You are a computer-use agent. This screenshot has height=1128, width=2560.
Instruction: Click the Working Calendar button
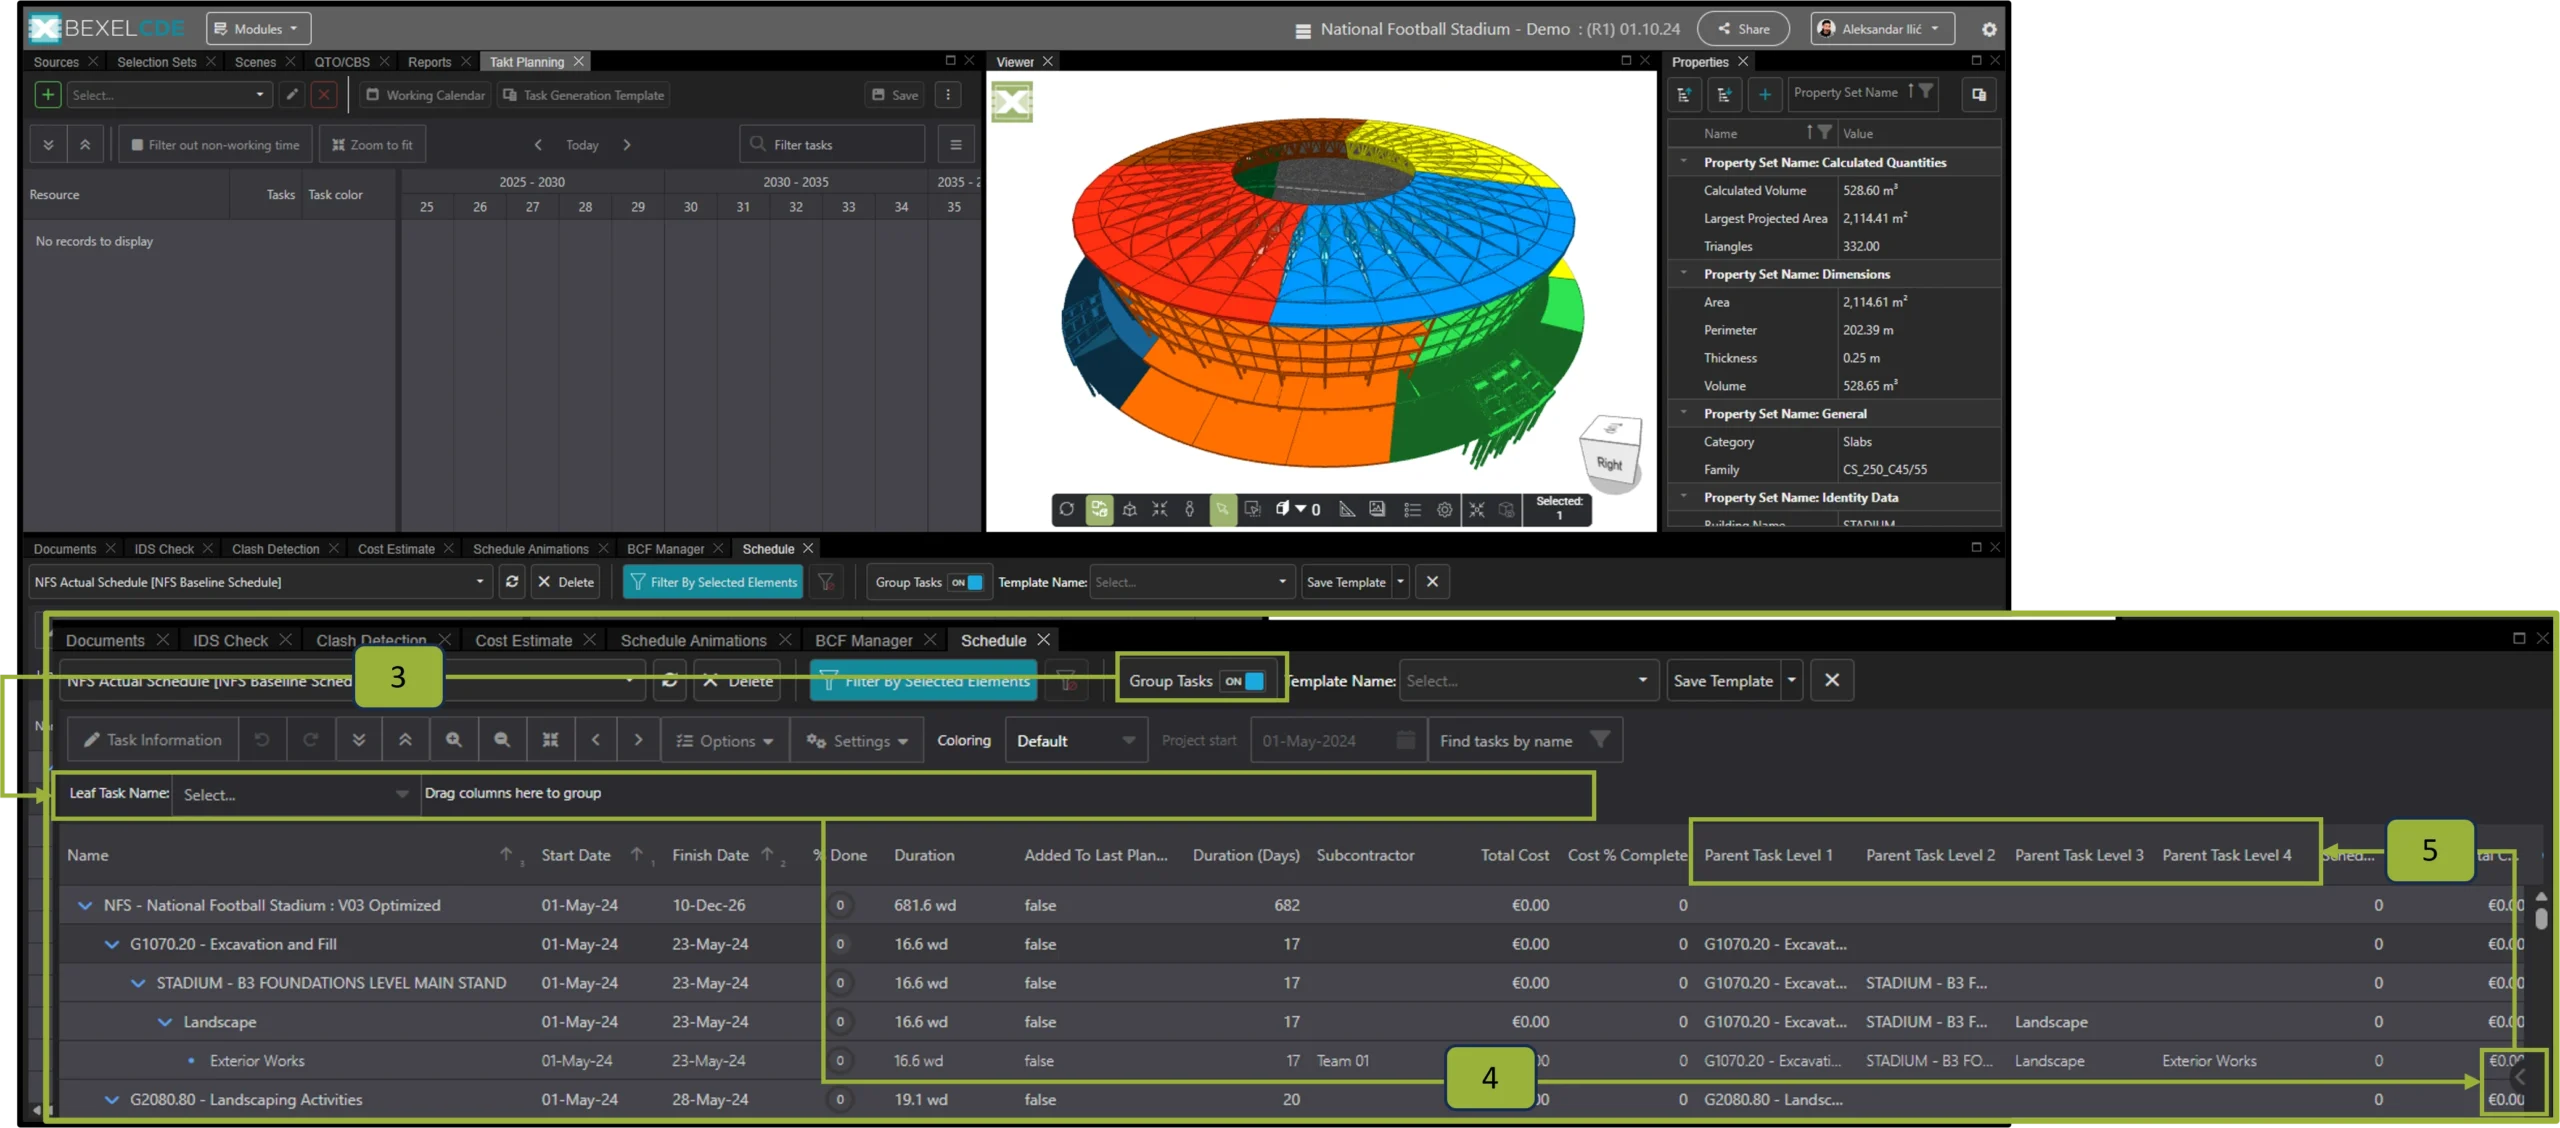pos(425,95)
